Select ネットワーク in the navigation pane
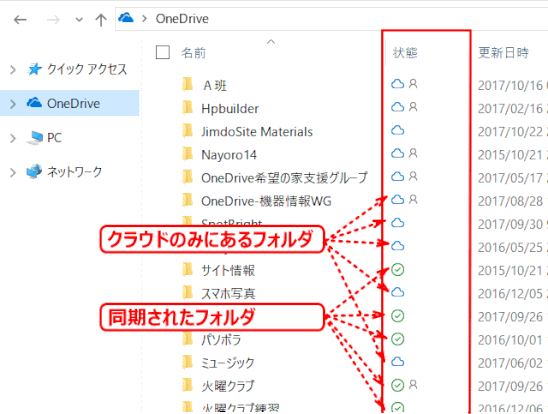The height and width of the screenshot is (414, 548). click(74, 172)
